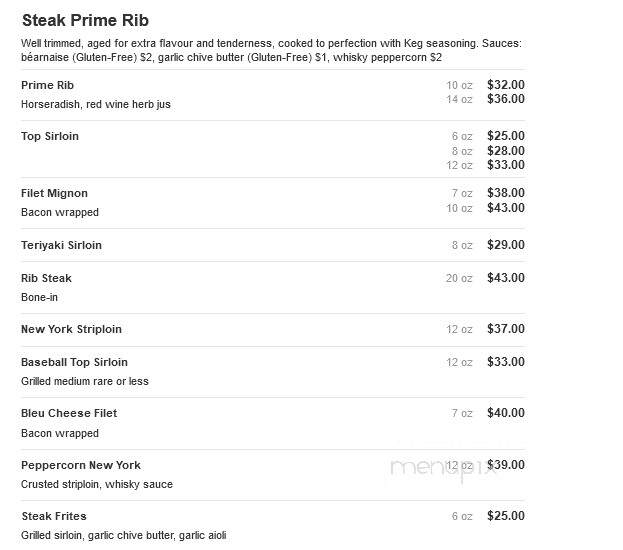Click the Steak Frites $25.00 price
Viewport: 623px width, 550px height.
(506, 516)
